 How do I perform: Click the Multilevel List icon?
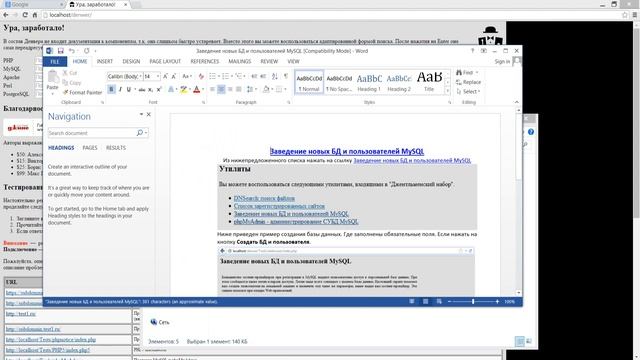tap(238, 76)
